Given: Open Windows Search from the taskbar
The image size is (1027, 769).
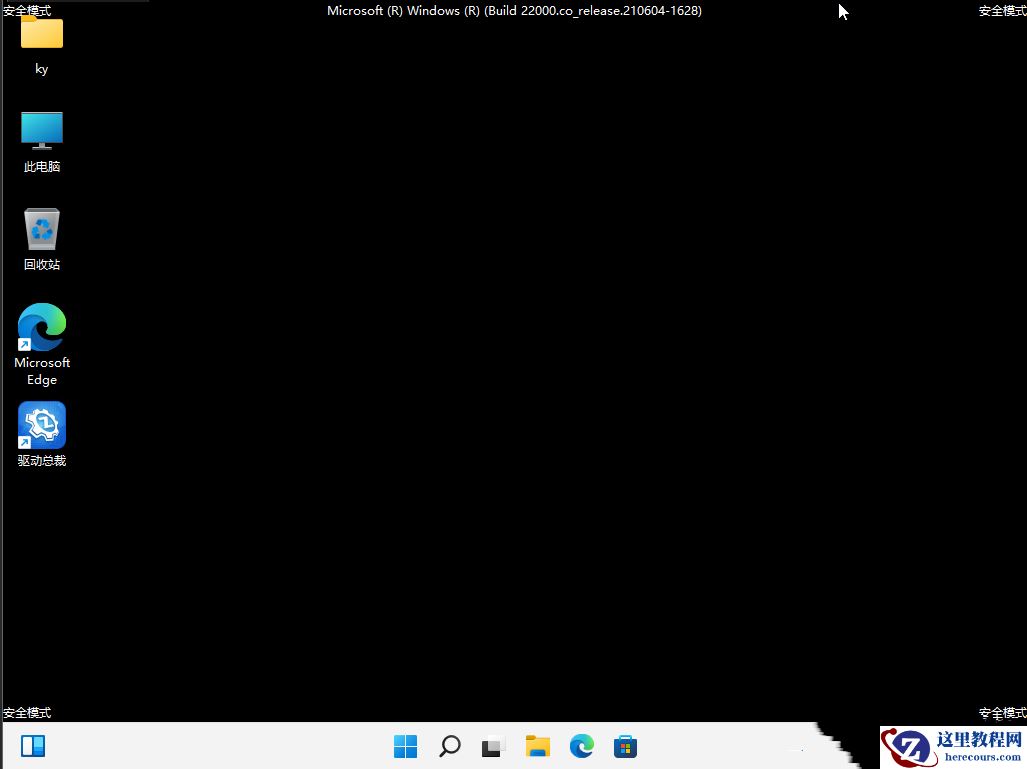Looking at the screenshot, I should point(449,745).
